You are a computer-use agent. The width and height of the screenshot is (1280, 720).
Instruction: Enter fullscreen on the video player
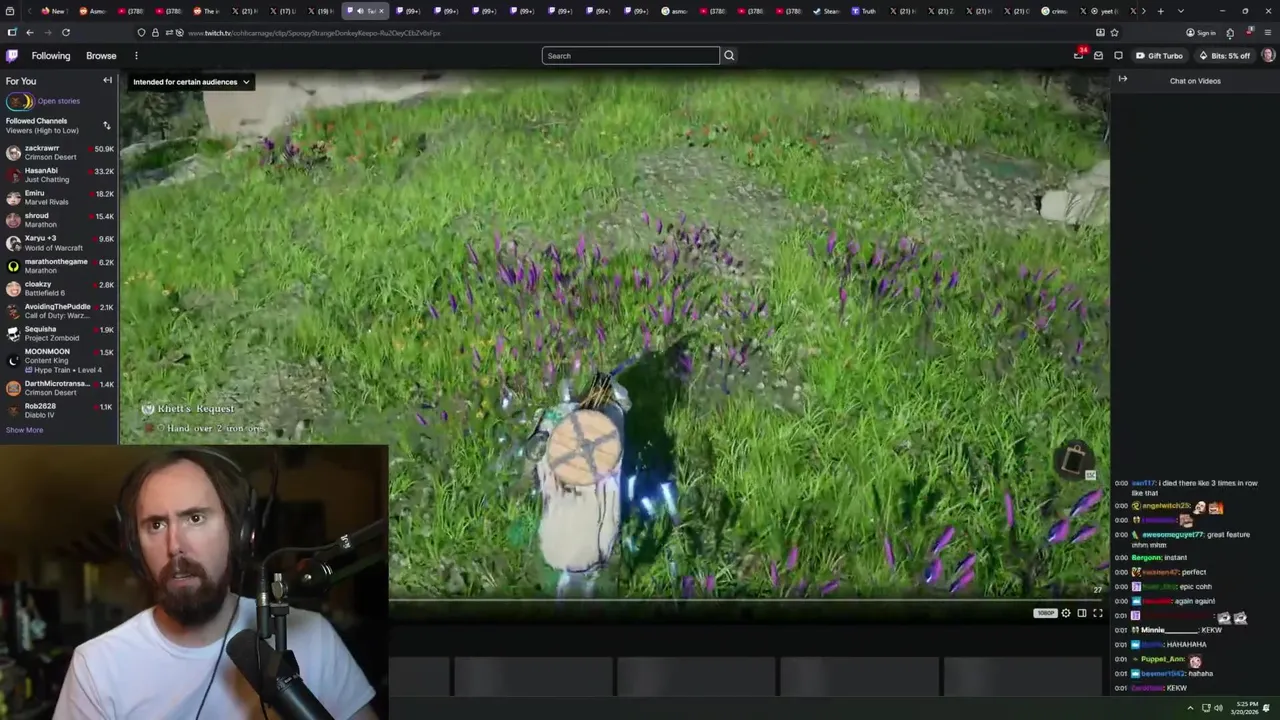point(1098,613)
